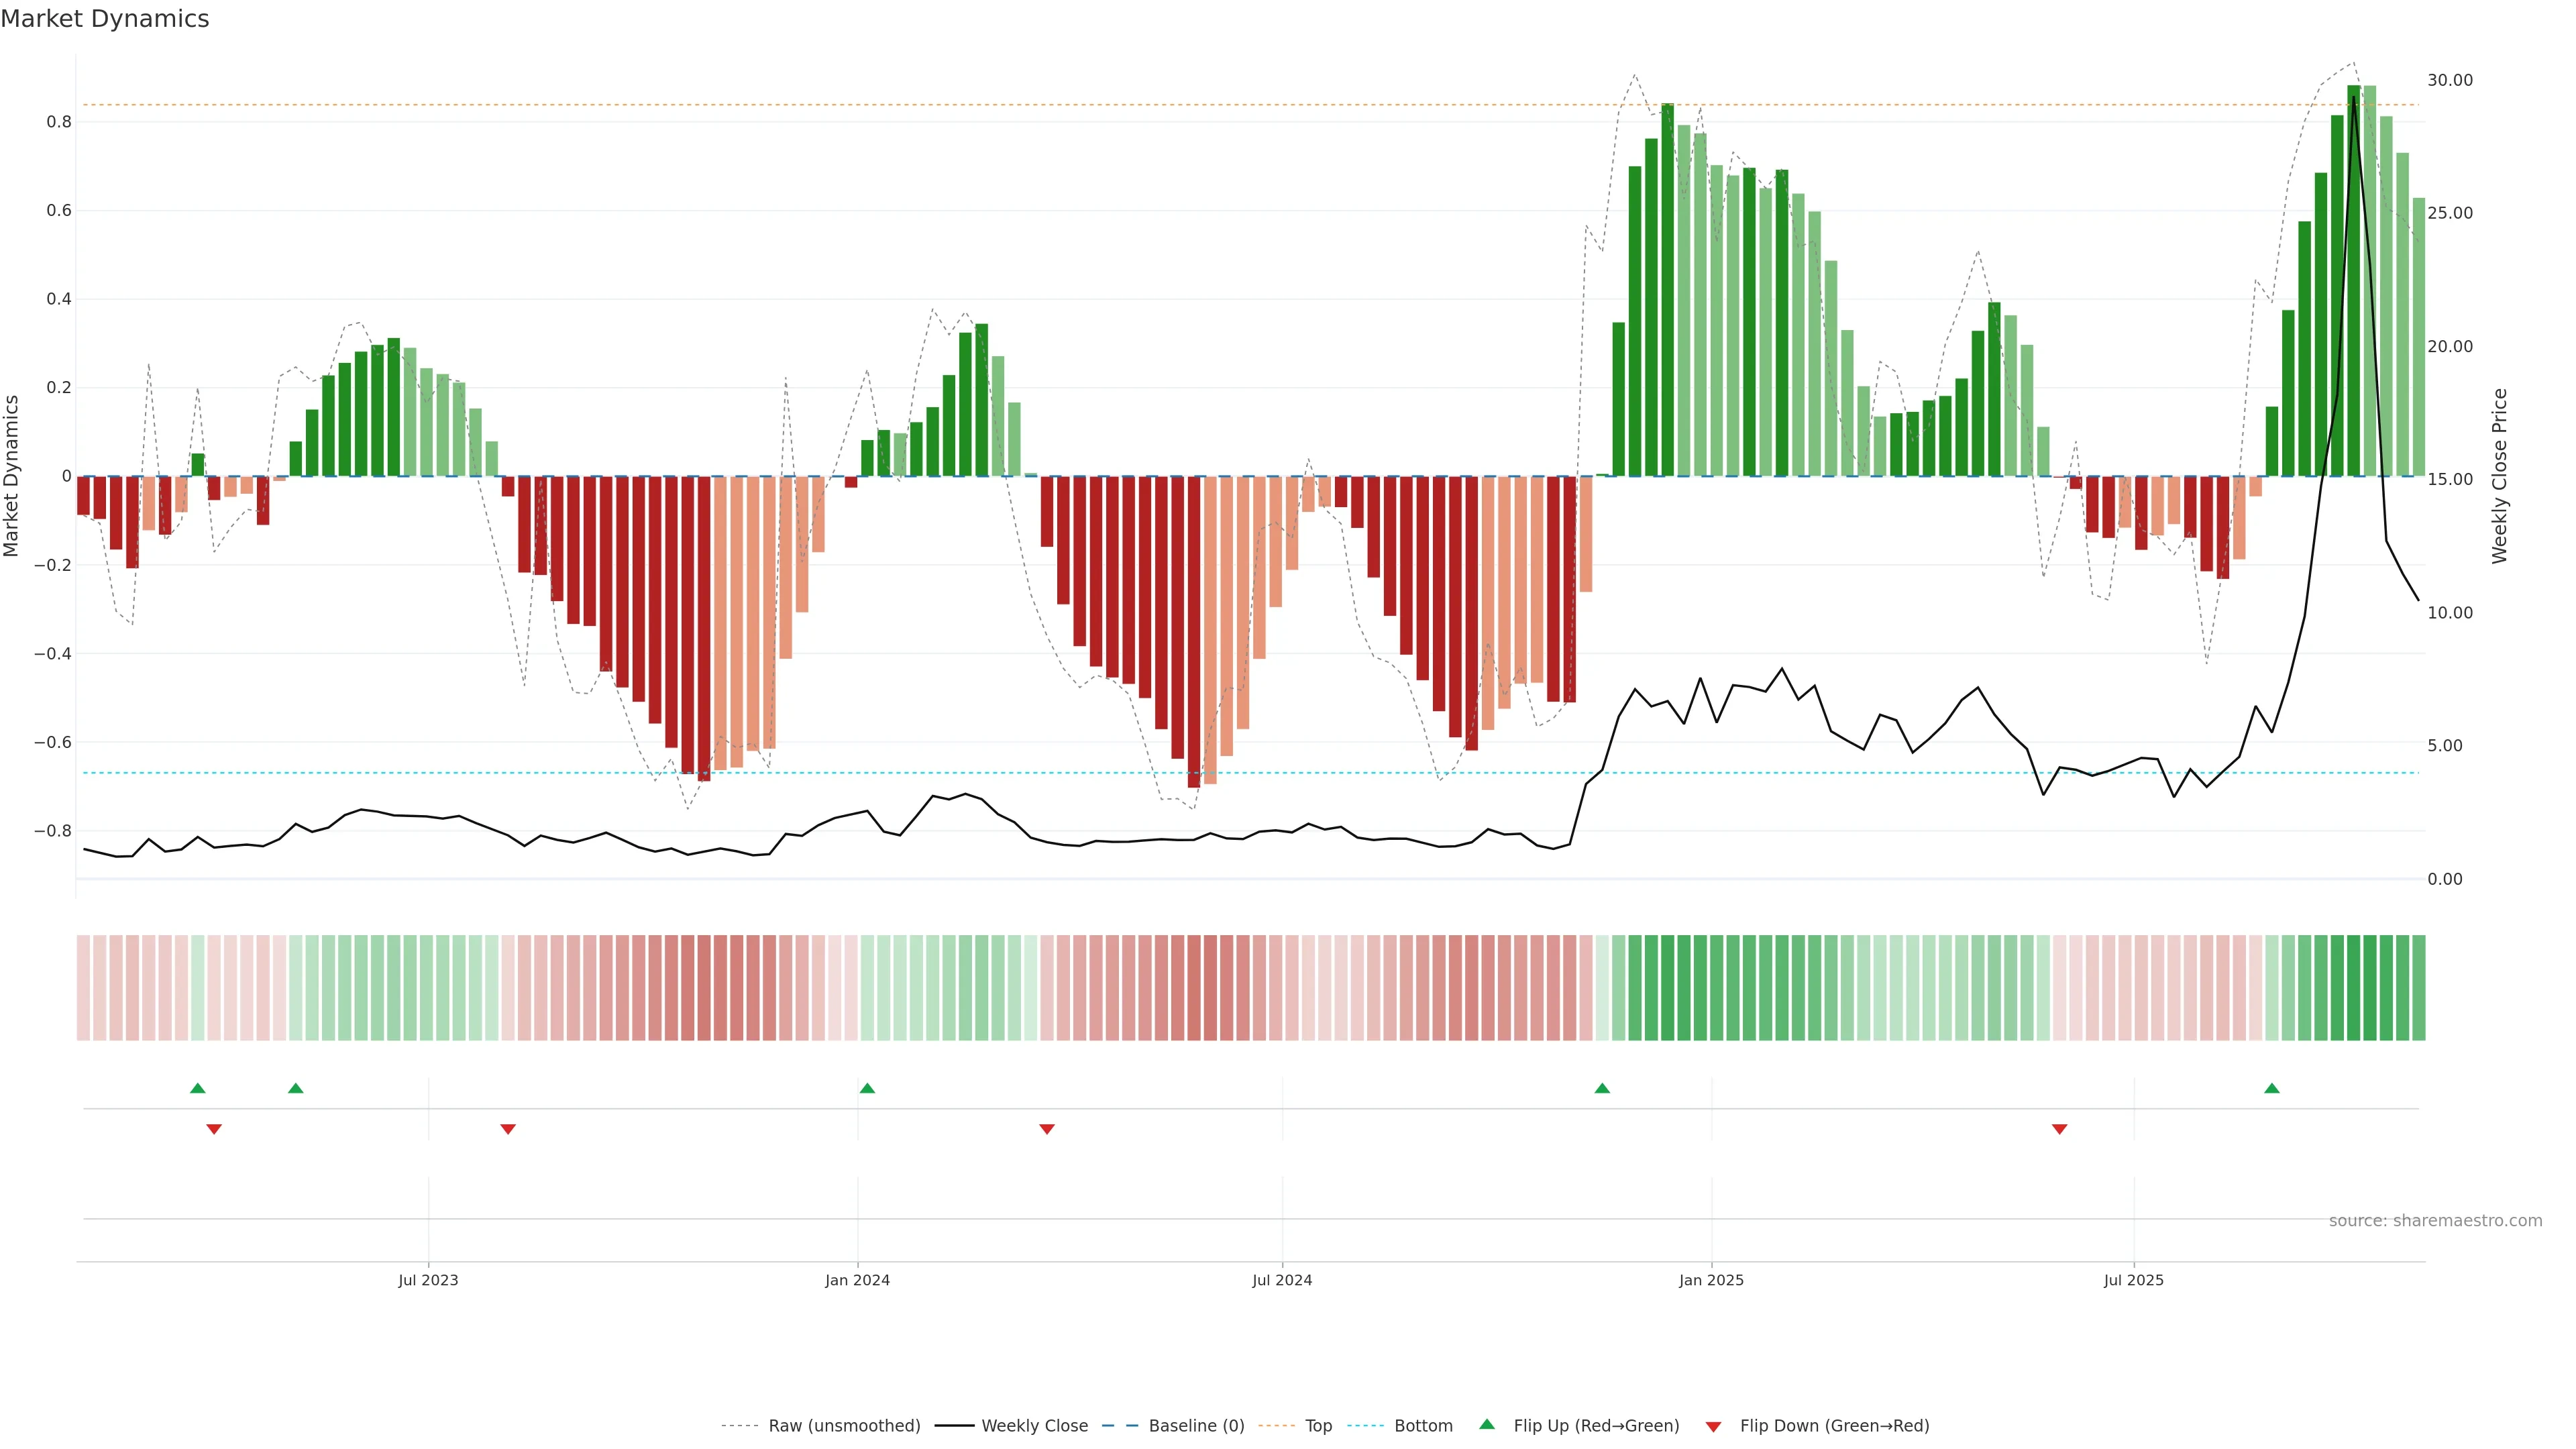Click the source sharemaestro.com text
The height and width of the screenshot is (1449, 2576).
(x=2435, y=1221)
